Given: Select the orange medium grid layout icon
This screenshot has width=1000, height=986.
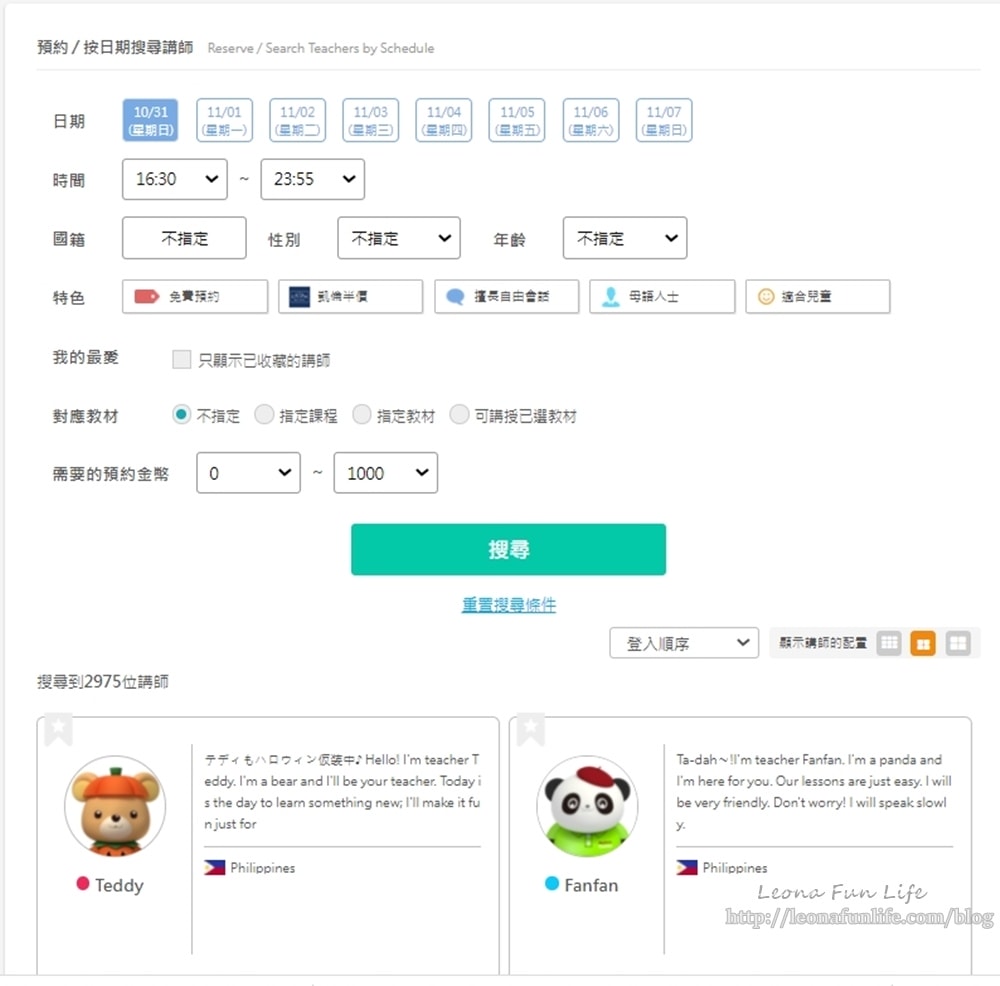Looking at the screenshot, I should [x=923, y=643].
